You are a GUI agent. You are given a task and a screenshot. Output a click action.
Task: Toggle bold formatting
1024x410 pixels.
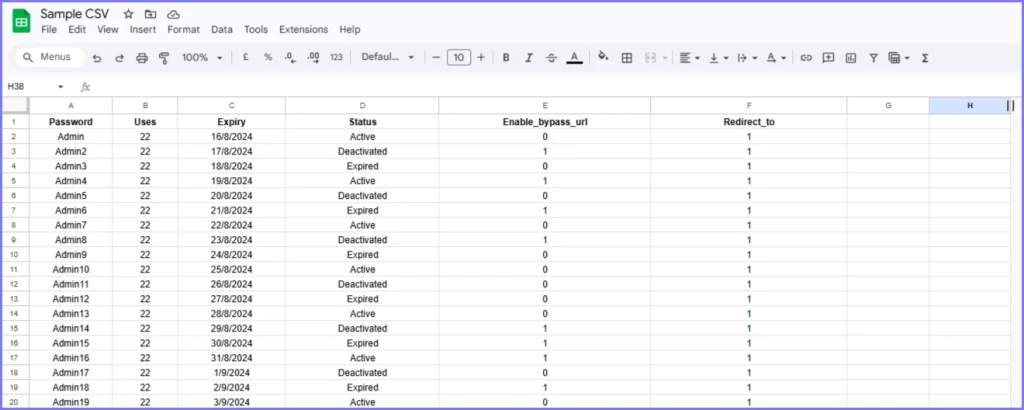point(506,58)
